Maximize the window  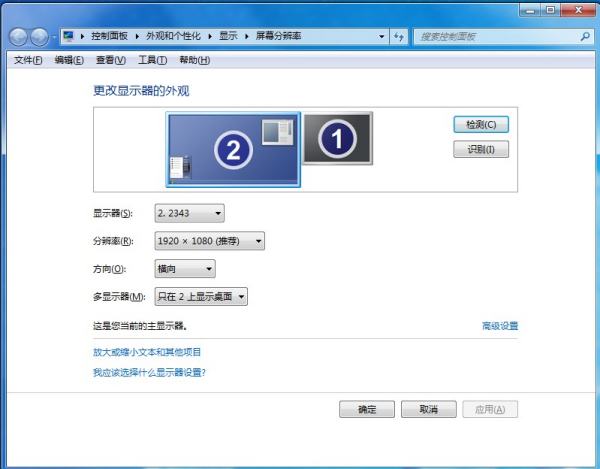(x=551, y=10)
